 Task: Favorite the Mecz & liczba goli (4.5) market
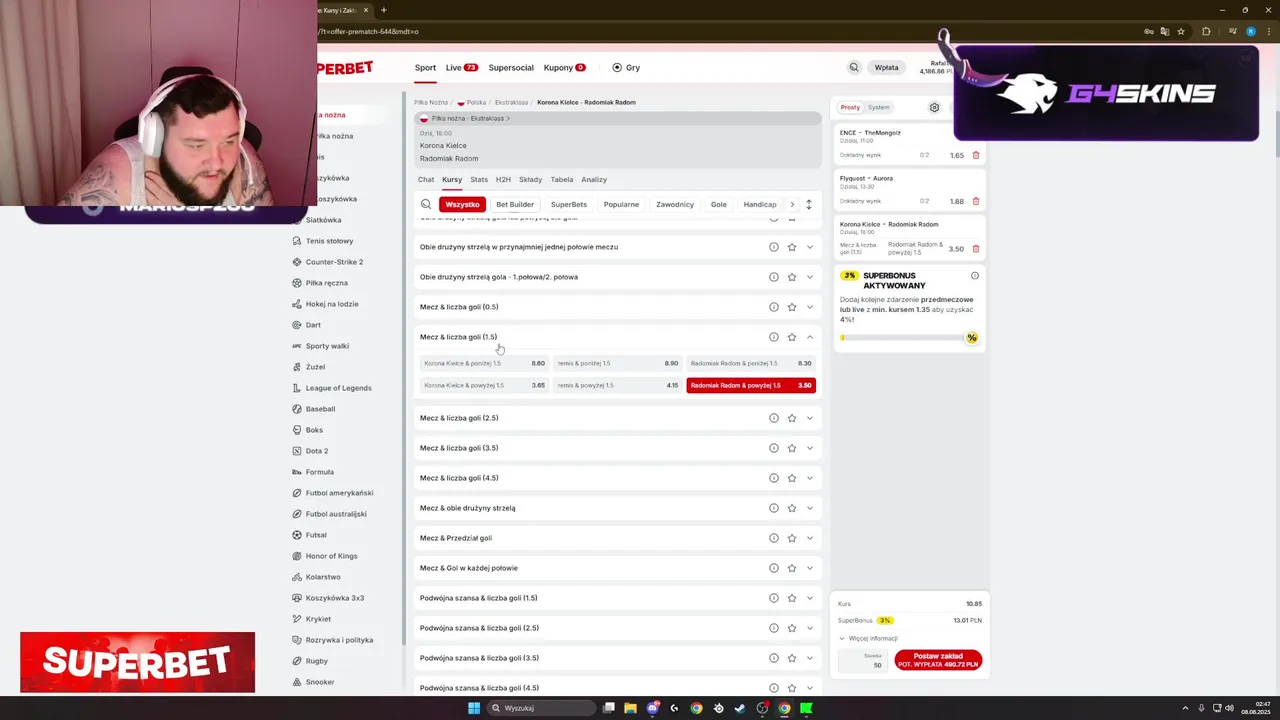click(x=792, y=478)
